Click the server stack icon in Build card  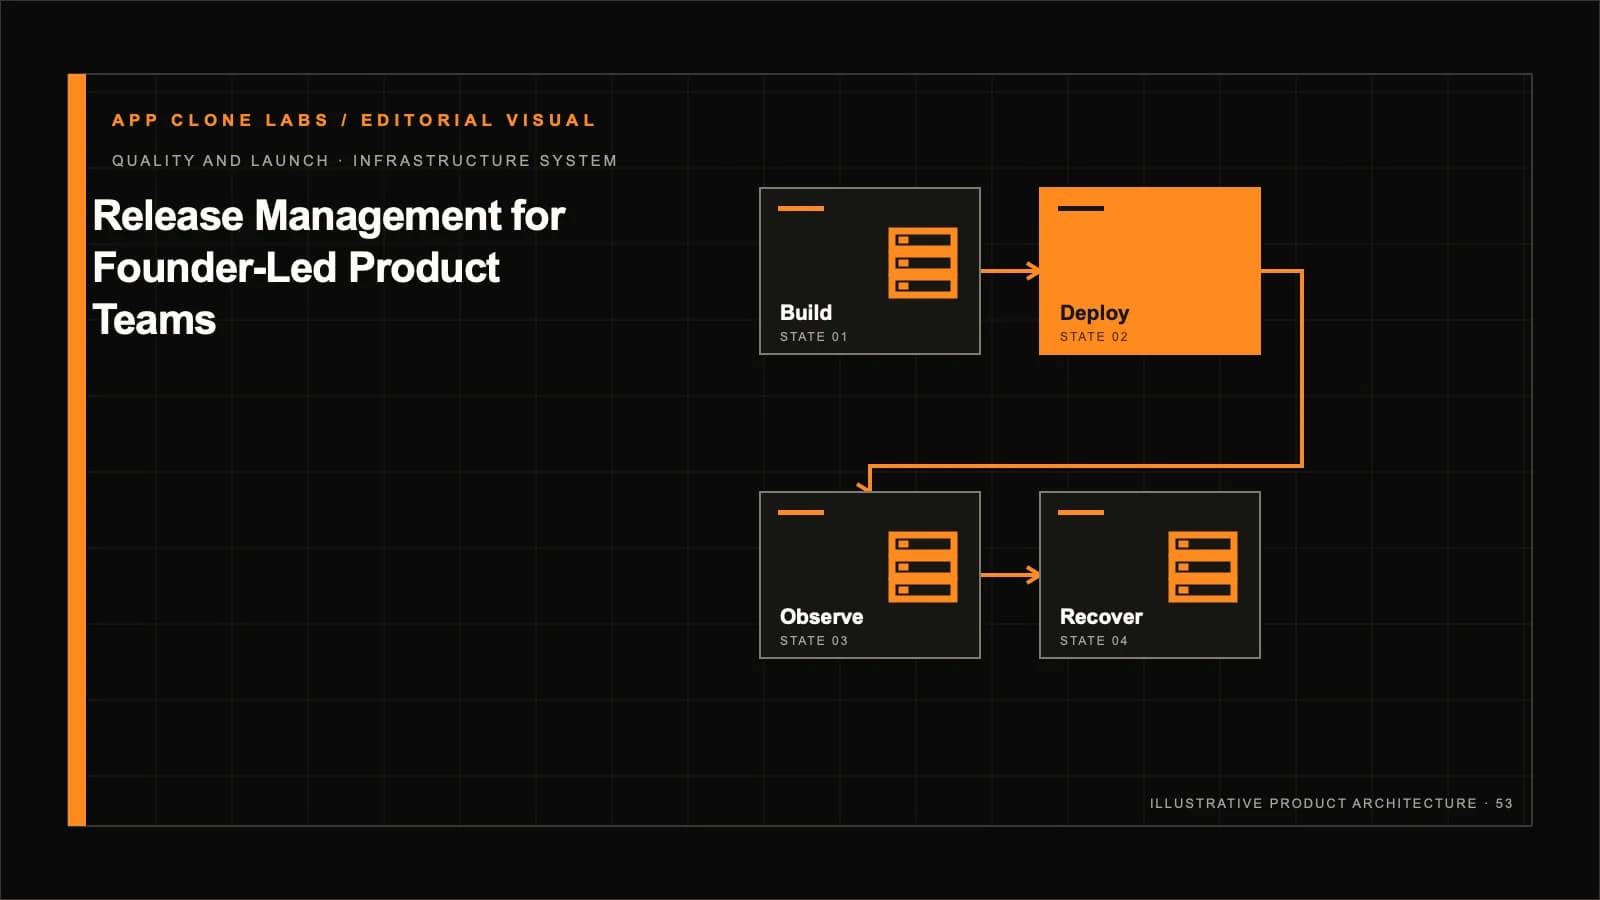tap(923, 263)
